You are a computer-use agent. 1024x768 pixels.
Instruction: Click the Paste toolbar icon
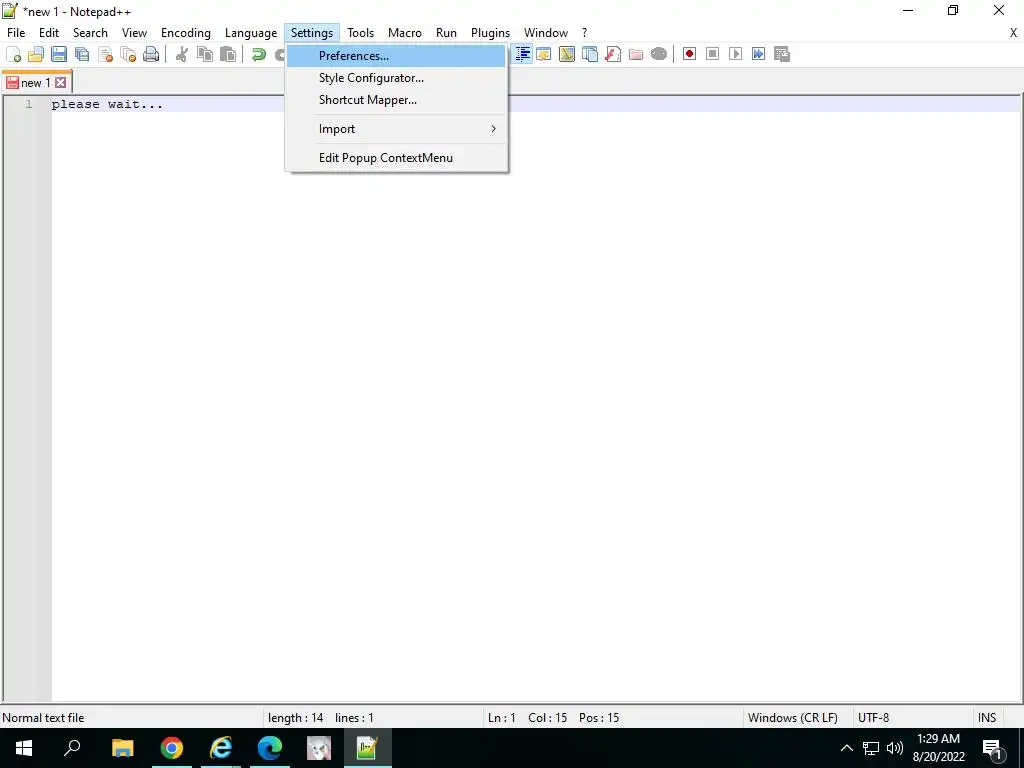tap(228, 54)
